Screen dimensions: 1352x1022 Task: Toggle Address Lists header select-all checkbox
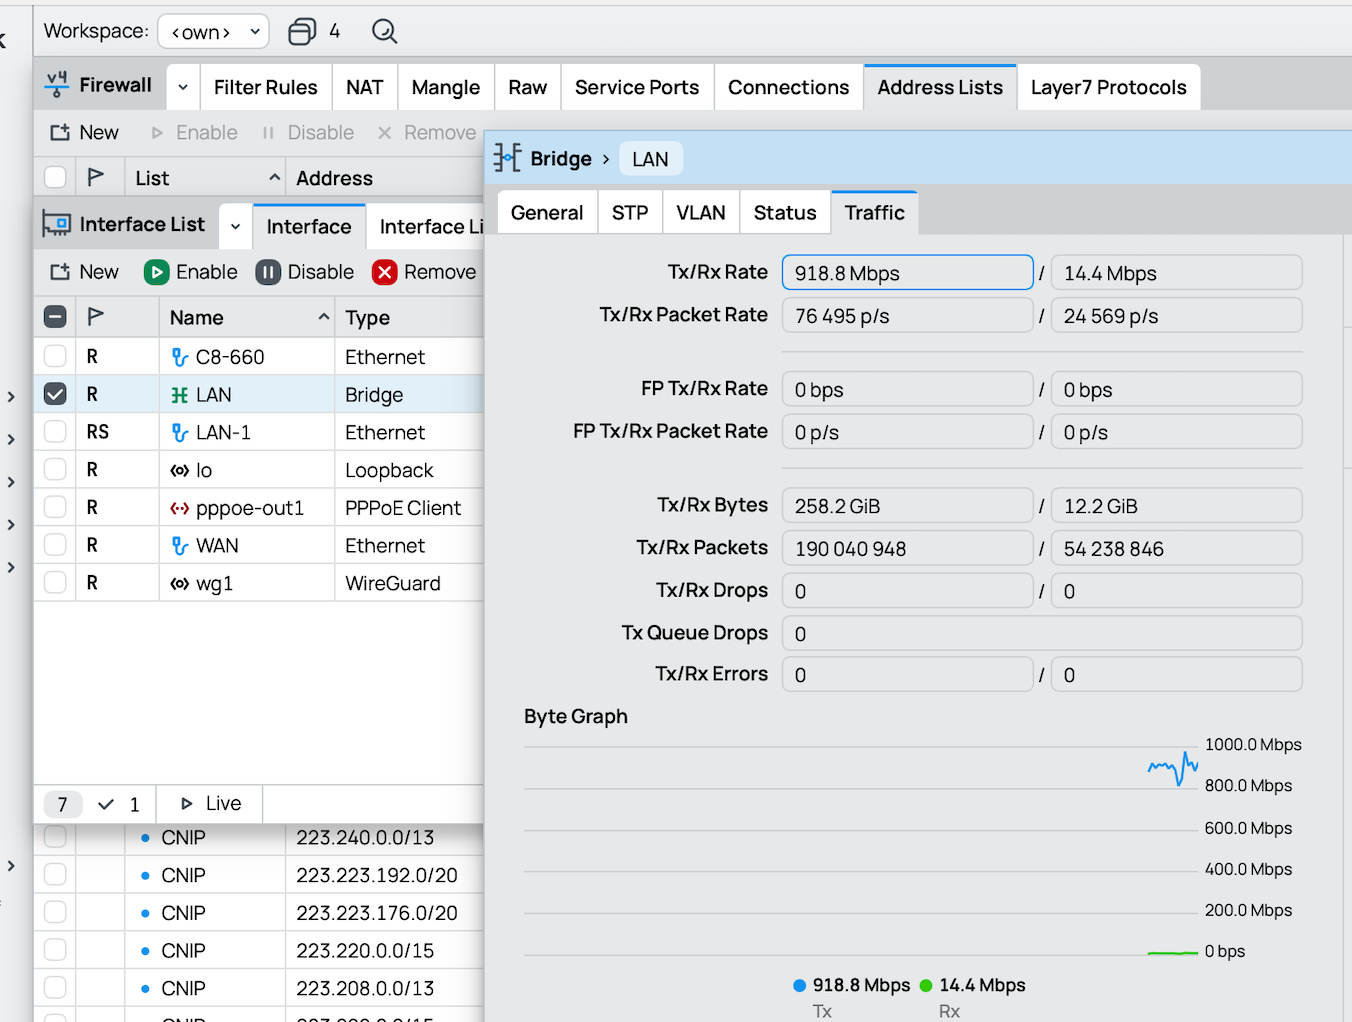point(55,178)
